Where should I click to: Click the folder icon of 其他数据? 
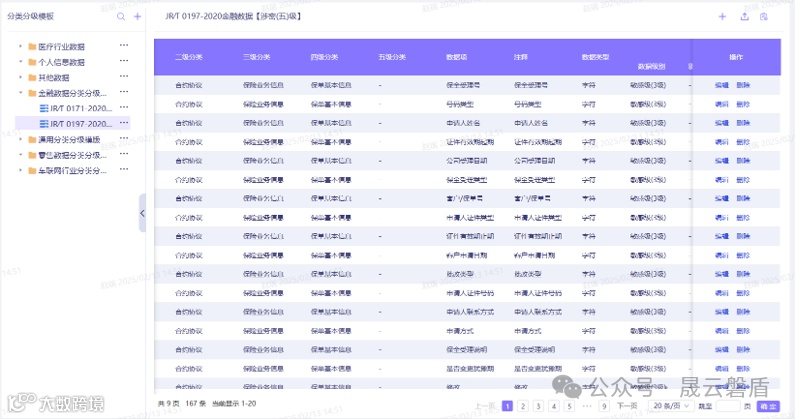32,78
